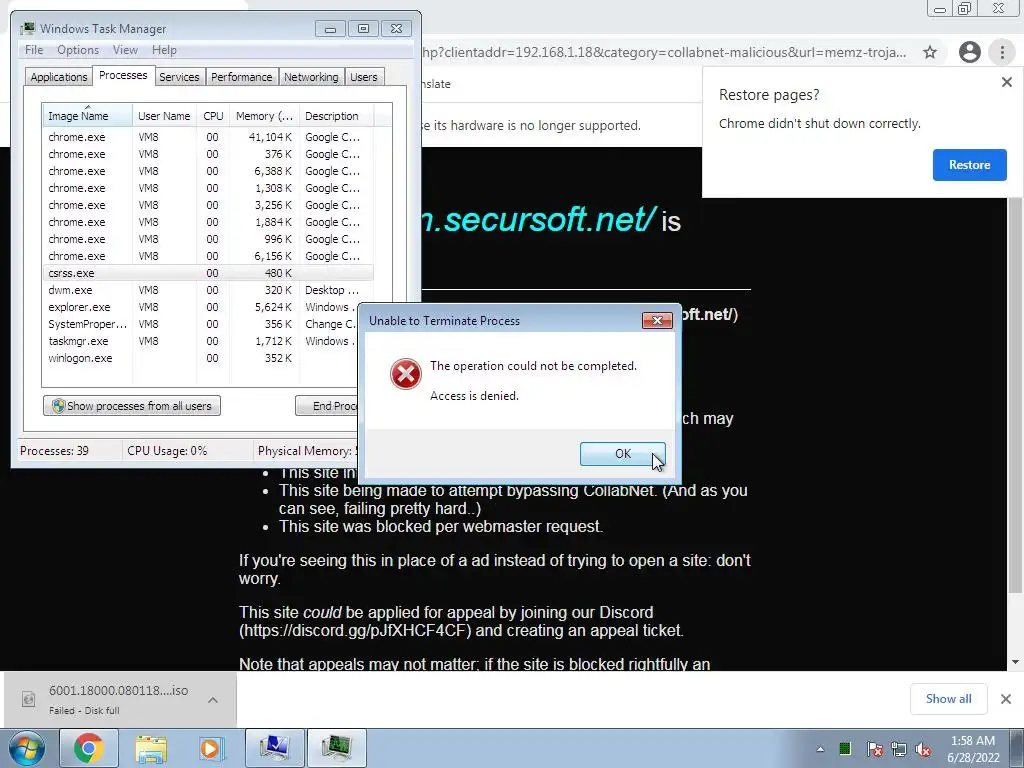Click the Task Manager taskbar icon

(336, 748)
